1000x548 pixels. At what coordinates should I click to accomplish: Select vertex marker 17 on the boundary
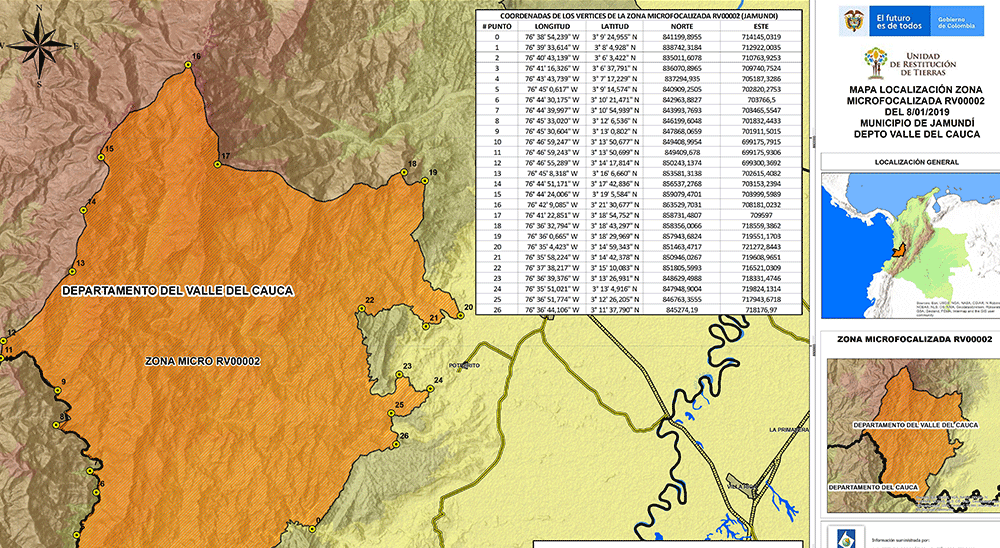click(217, 163)
